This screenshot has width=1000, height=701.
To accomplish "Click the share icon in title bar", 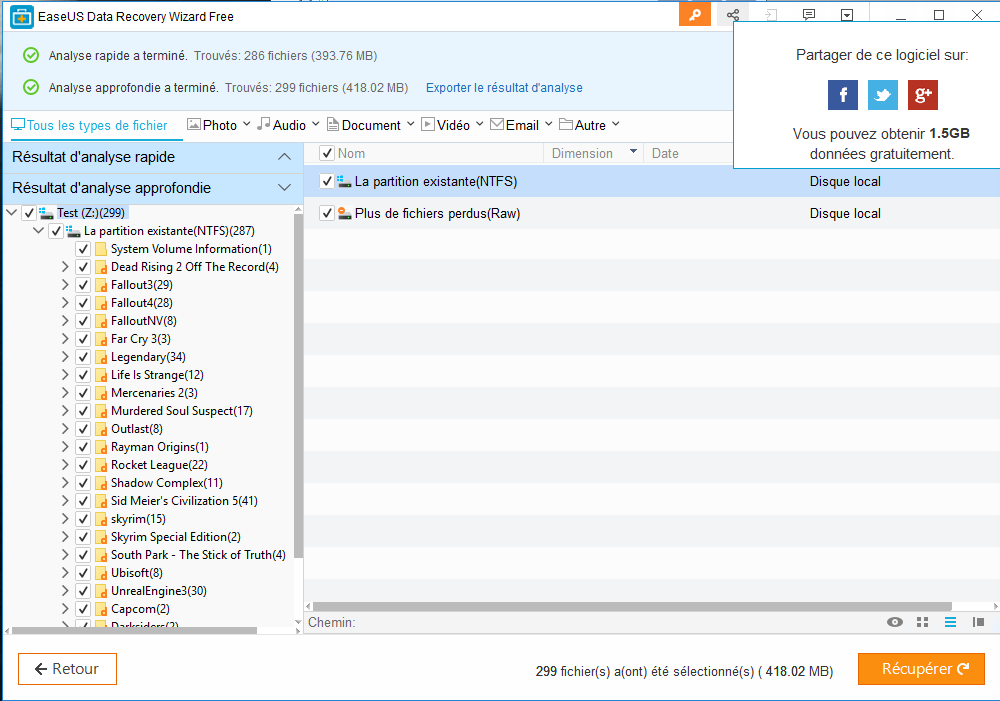I will click(733, 15).
